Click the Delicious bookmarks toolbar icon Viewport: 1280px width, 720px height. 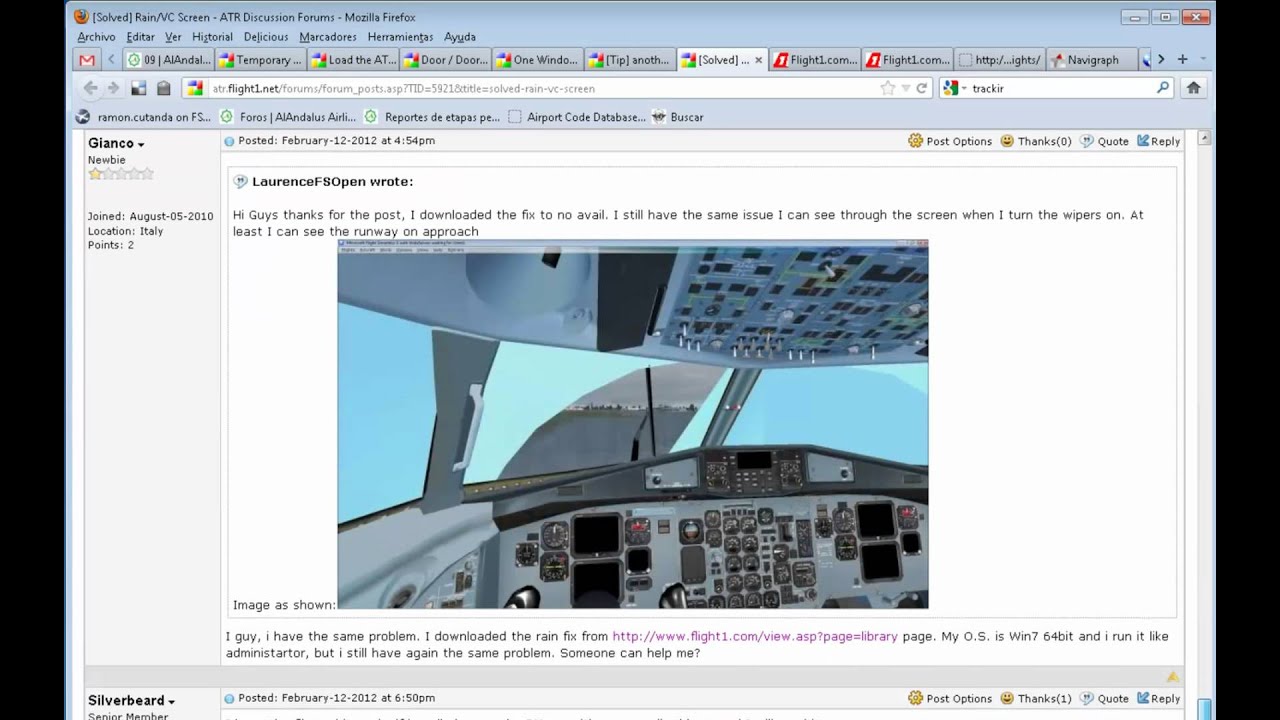(x=138, y=88)
